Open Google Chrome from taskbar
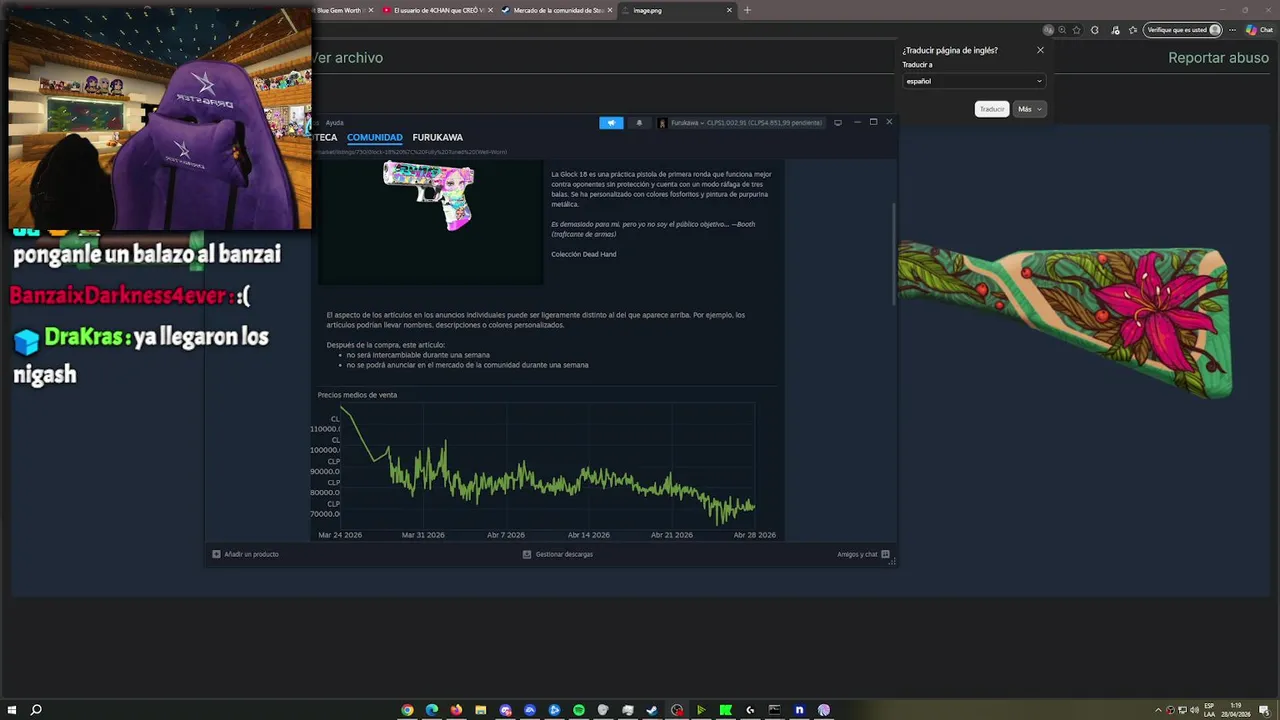Screen dimensions: 1280x720 coord(407,710)
